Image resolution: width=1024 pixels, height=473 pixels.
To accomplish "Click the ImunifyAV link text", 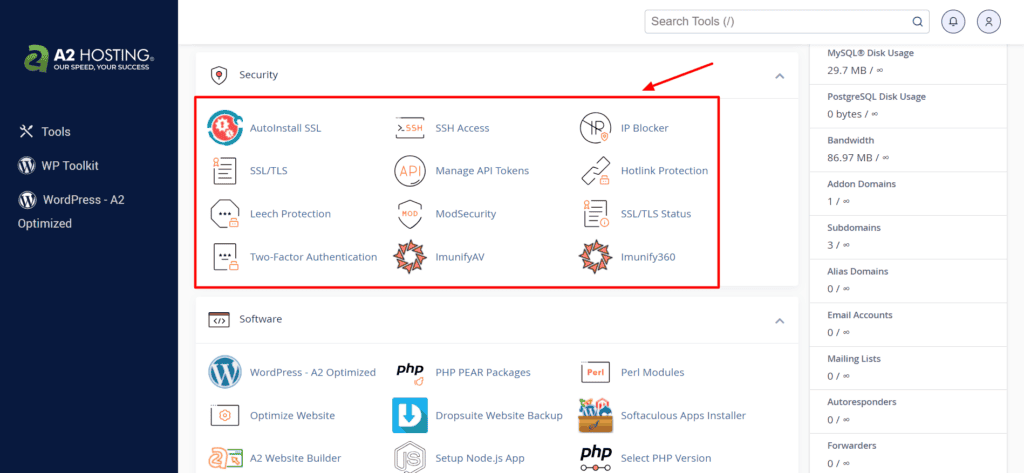I will [460, 257].
